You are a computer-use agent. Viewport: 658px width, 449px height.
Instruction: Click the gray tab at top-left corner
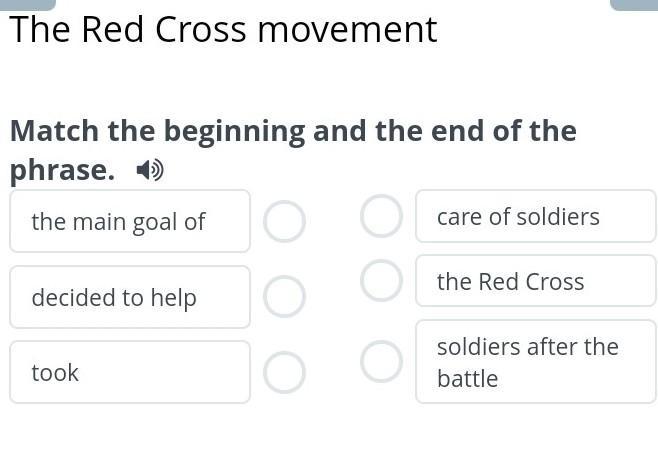28,5
